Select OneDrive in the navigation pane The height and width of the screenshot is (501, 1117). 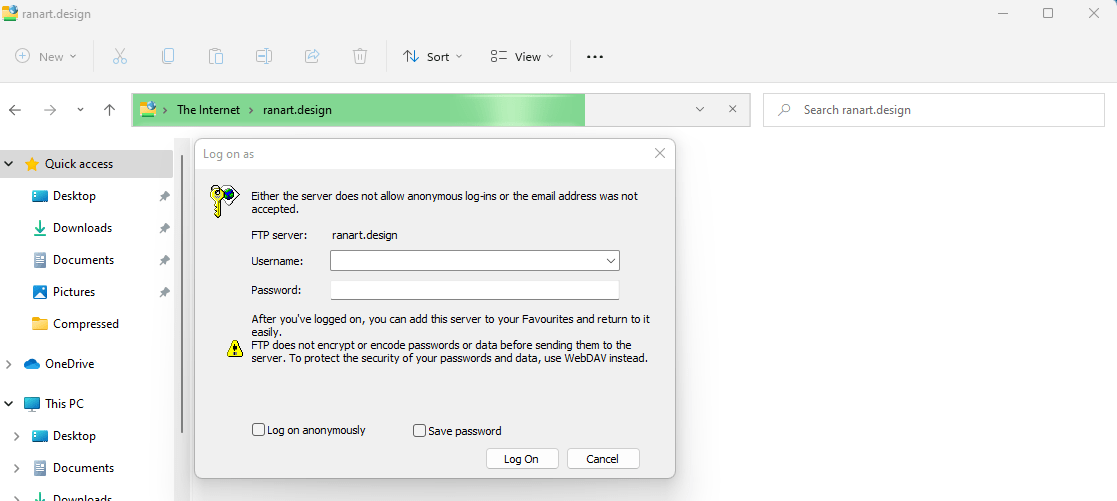(x=70, y=364)
